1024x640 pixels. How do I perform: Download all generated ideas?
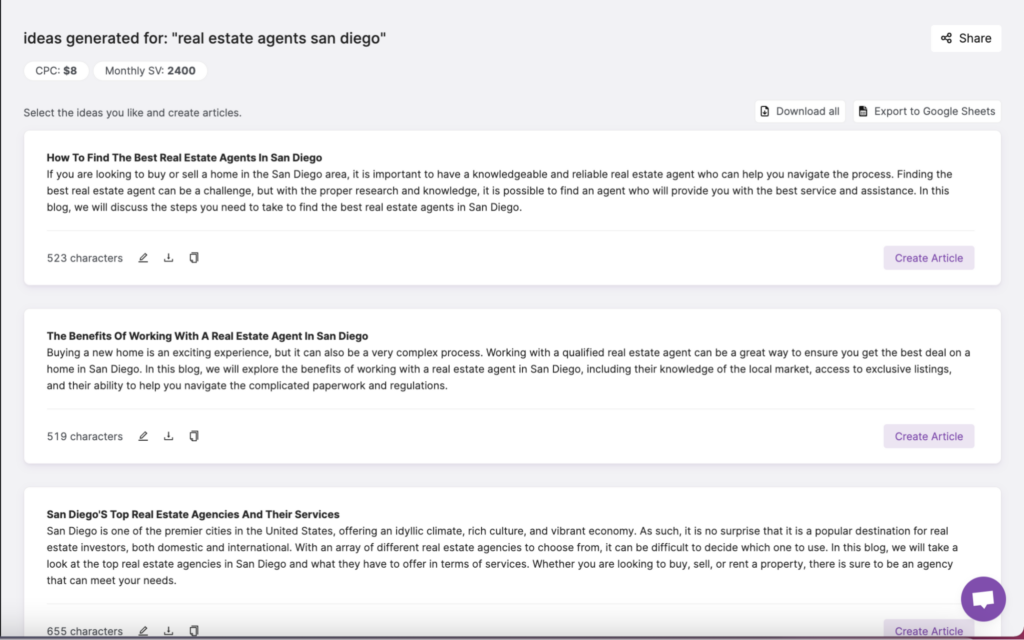pyautogui.click(x=799, y=111)
